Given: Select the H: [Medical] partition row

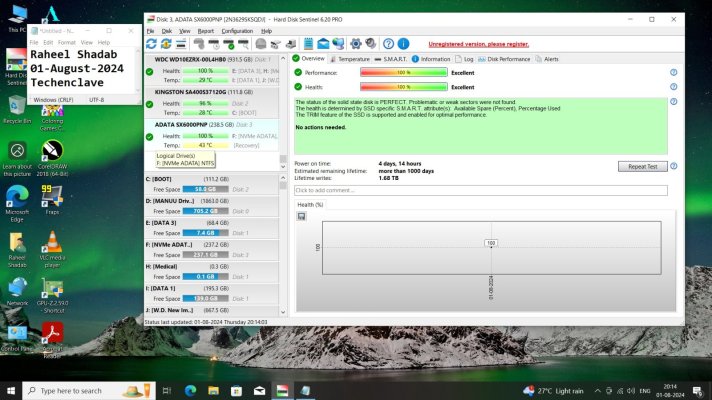Looking at the screenshot, I should 212,272.
